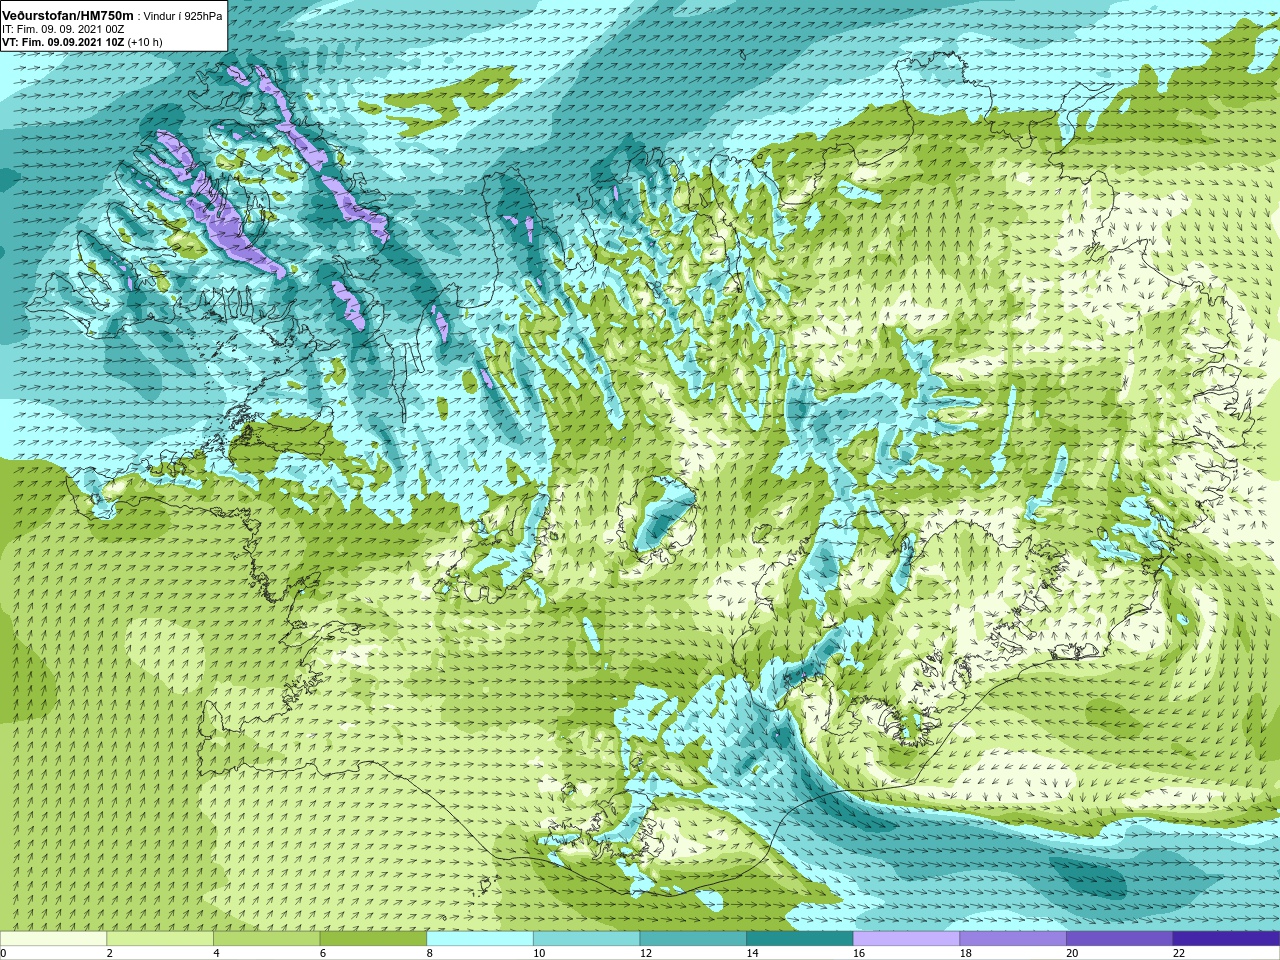Click the legend scale number 18
1280x960 pixels.
tap(966, 953)
